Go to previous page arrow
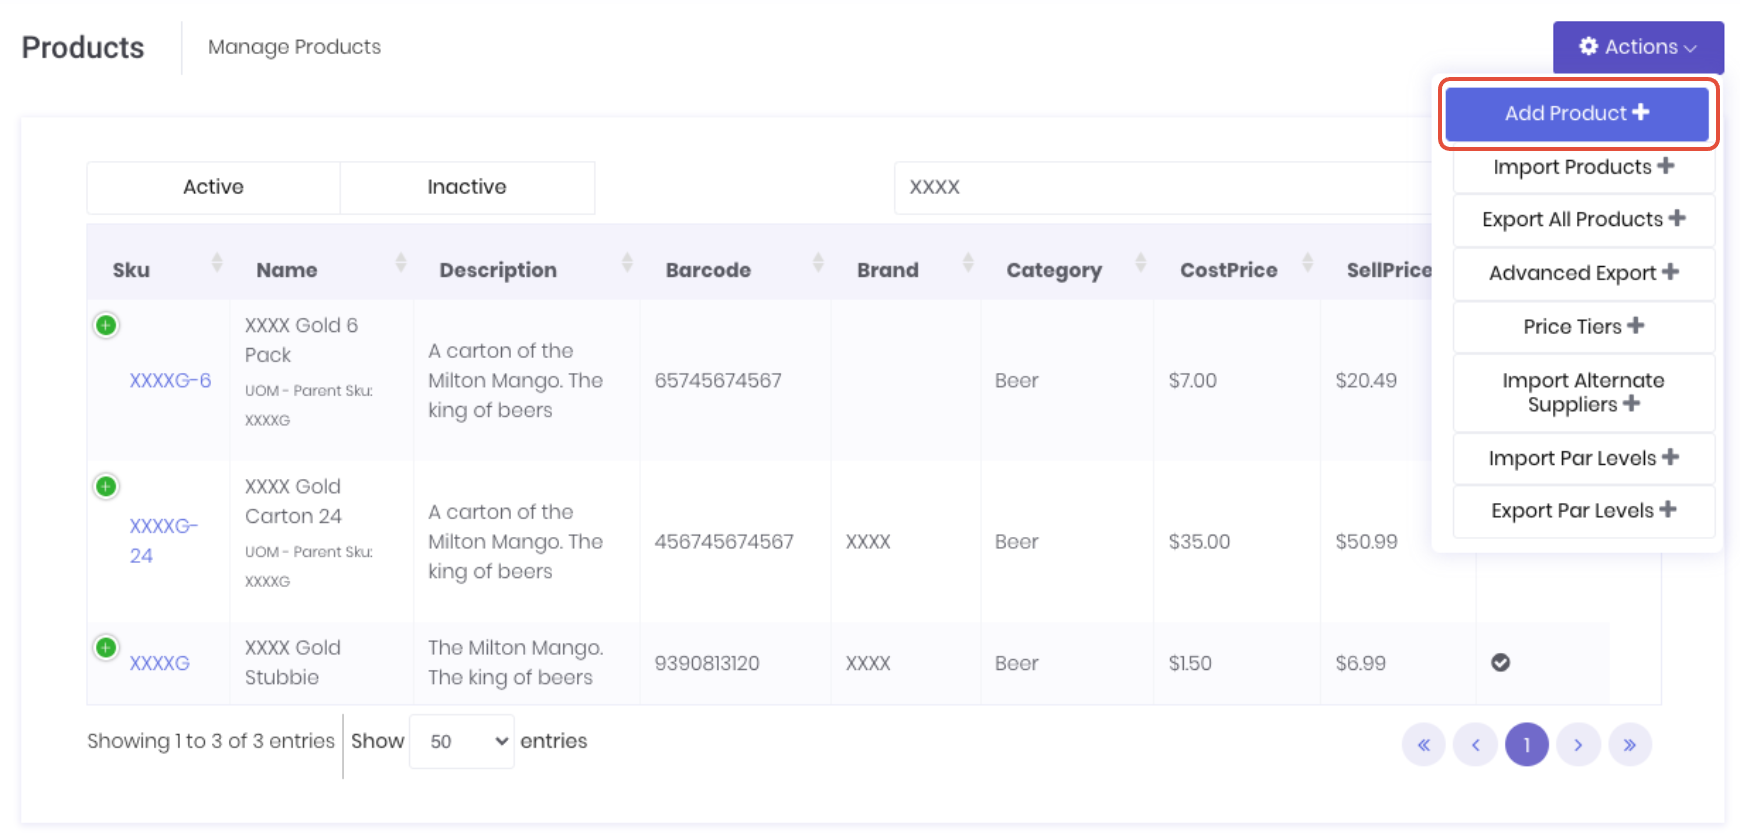This screenshot has height=837, width=1740. pyautogui.click(x=1475, y=745)
